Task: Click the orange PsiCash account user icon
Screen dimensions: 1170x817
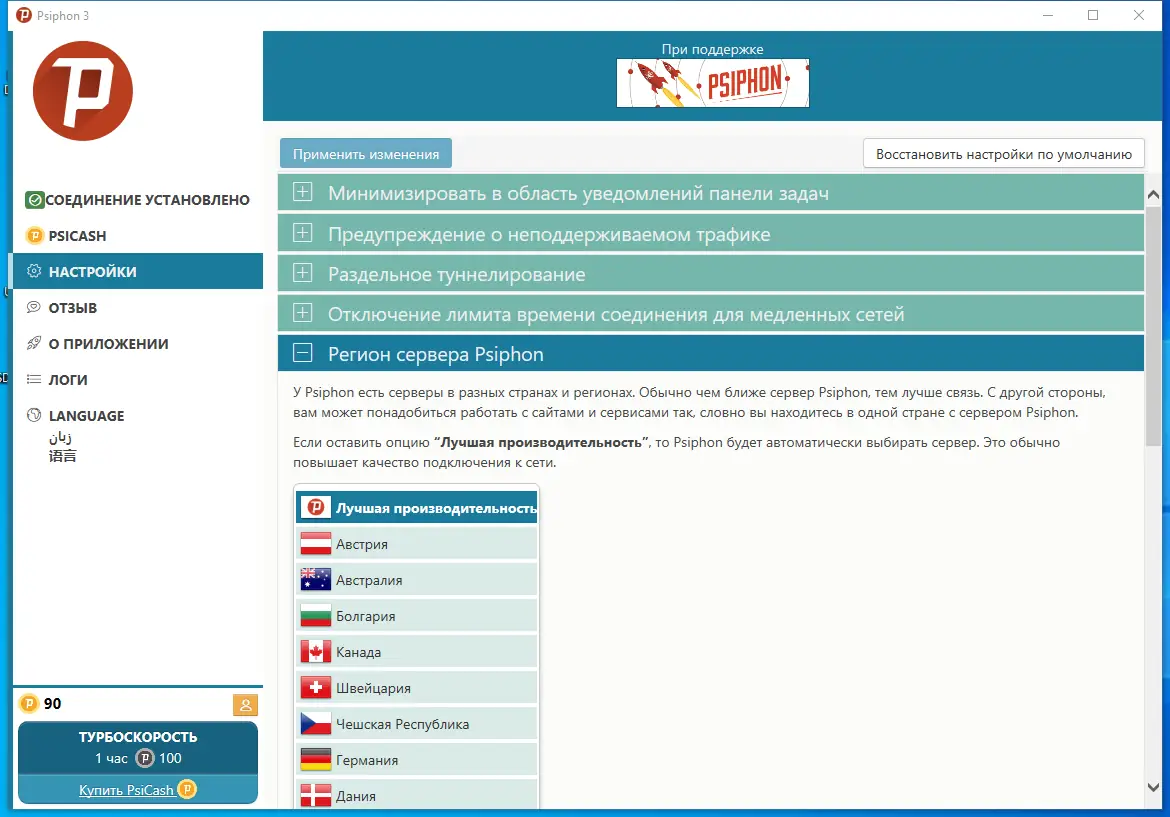Action: point(245,704)
